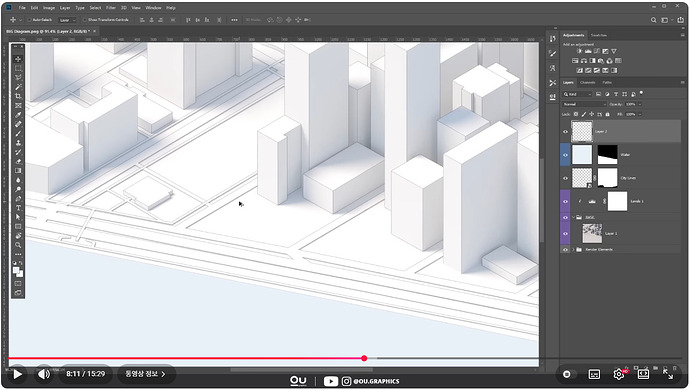The image size is (690, 390).
Task: Select the Rectangular Marquee tool
Action: pos(18,68)
